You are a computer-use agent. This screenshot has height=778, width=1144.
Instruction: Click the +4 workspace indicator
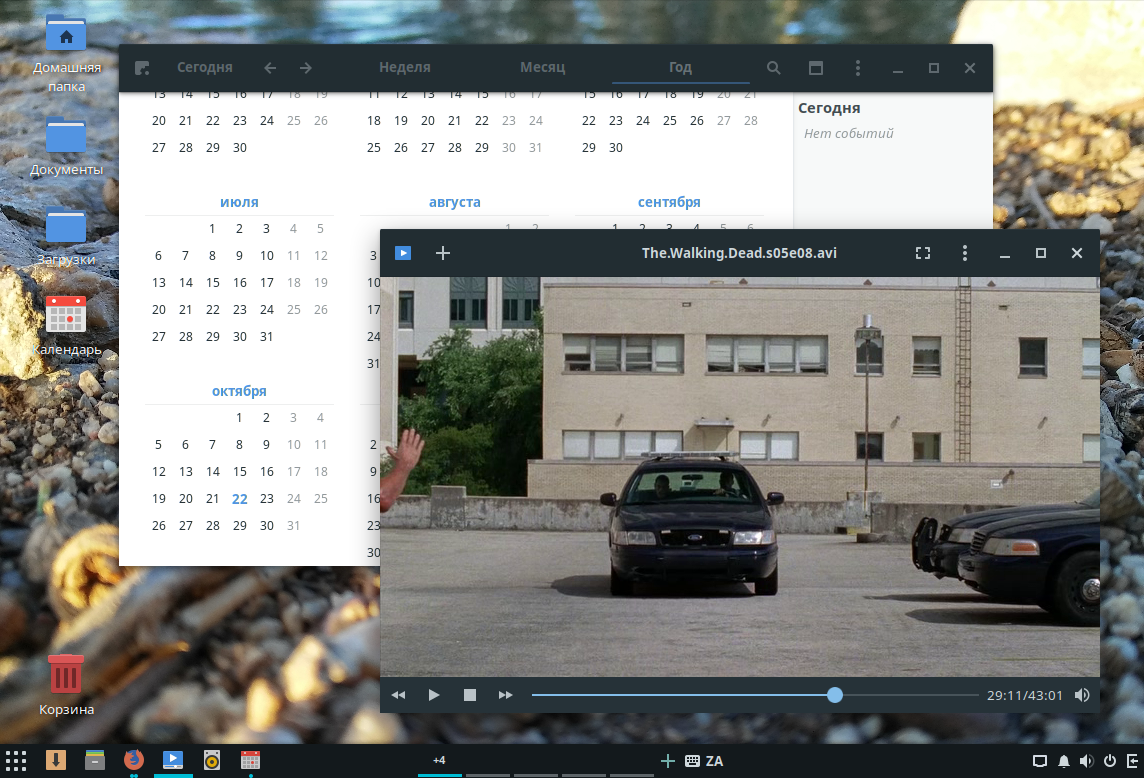[x=439, y=760]
